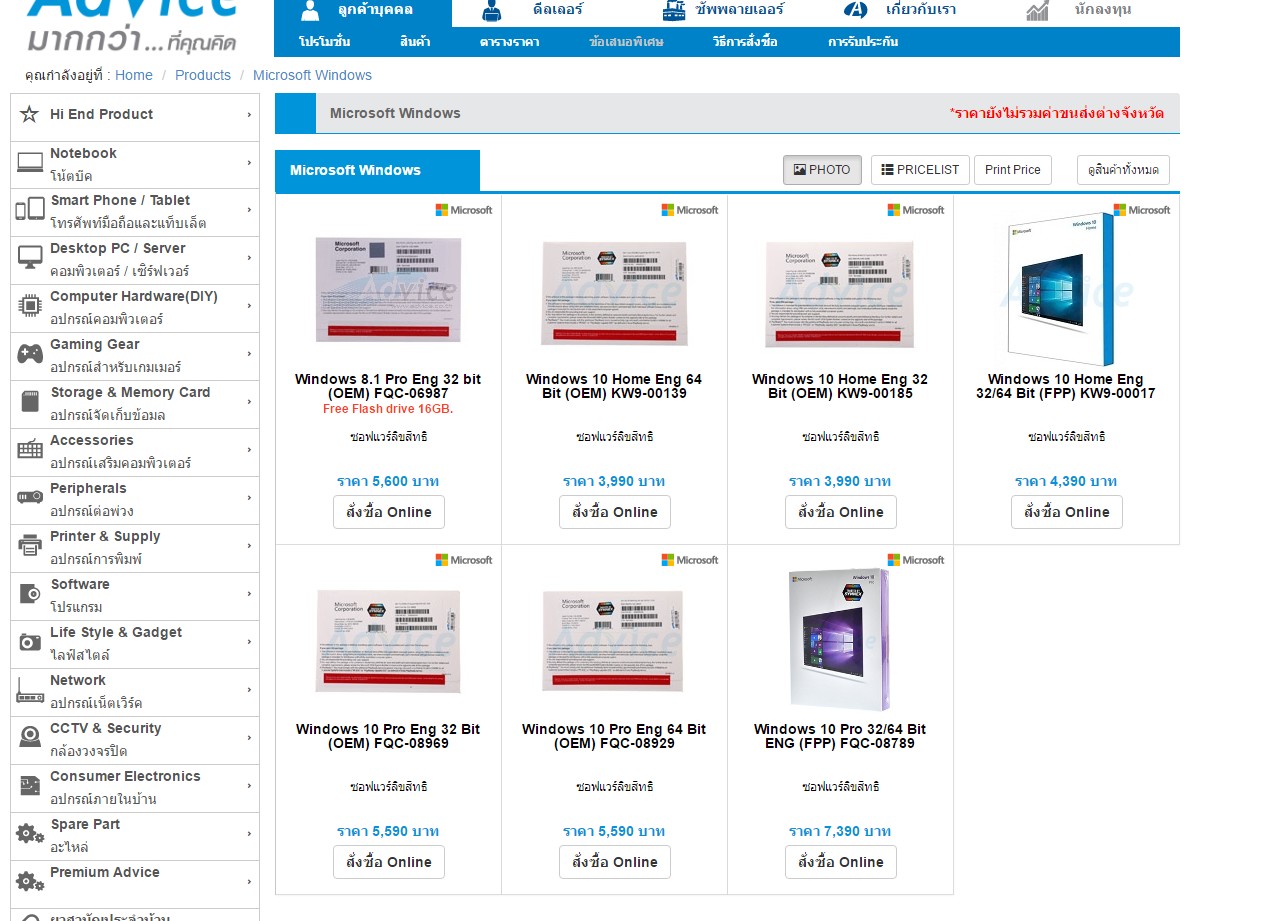
Task: Click the Advice logo at top left
Action: (x=132, y=25)
